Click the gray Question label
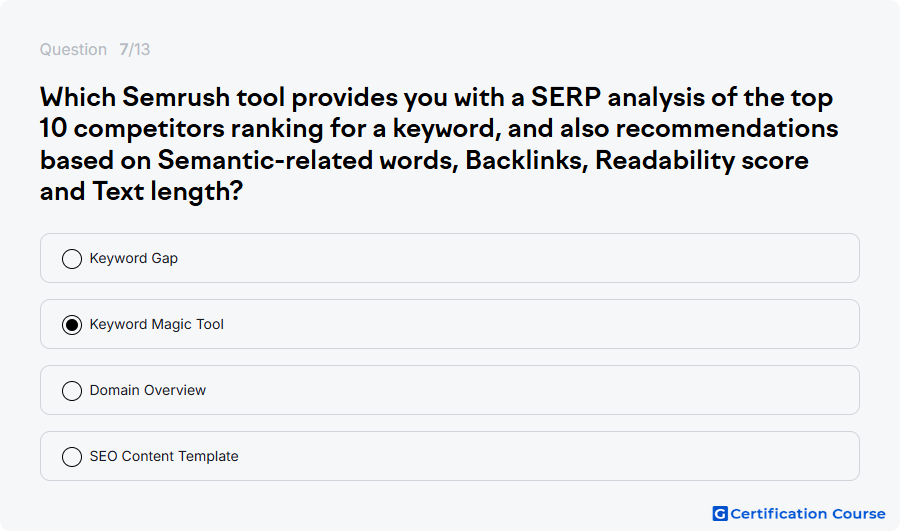Image resolution: width=900 pixels, height=531 pixels. [73, 49]
